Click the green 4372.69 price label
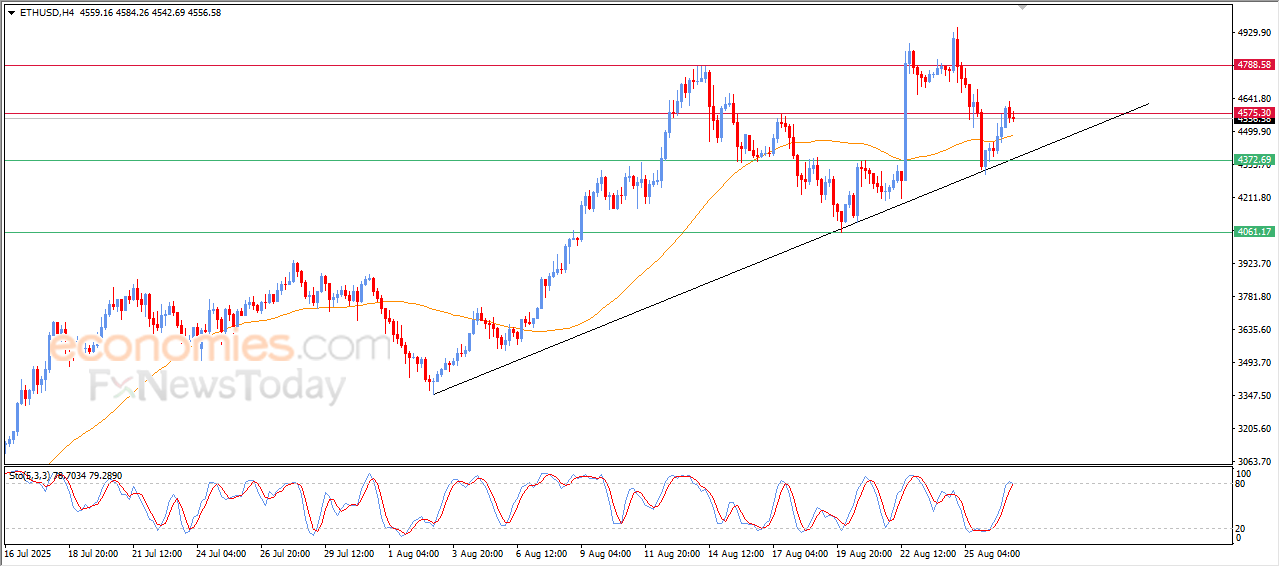Image resolution: width=1280 pixels, height=567 pixels. pos(1254,160)
